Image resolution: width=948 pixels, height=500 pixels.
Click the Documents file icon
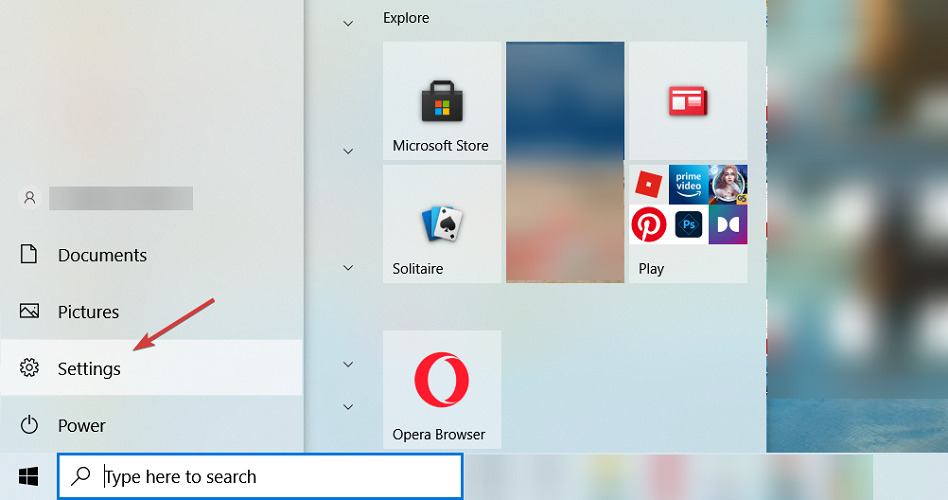coord(29,254)
